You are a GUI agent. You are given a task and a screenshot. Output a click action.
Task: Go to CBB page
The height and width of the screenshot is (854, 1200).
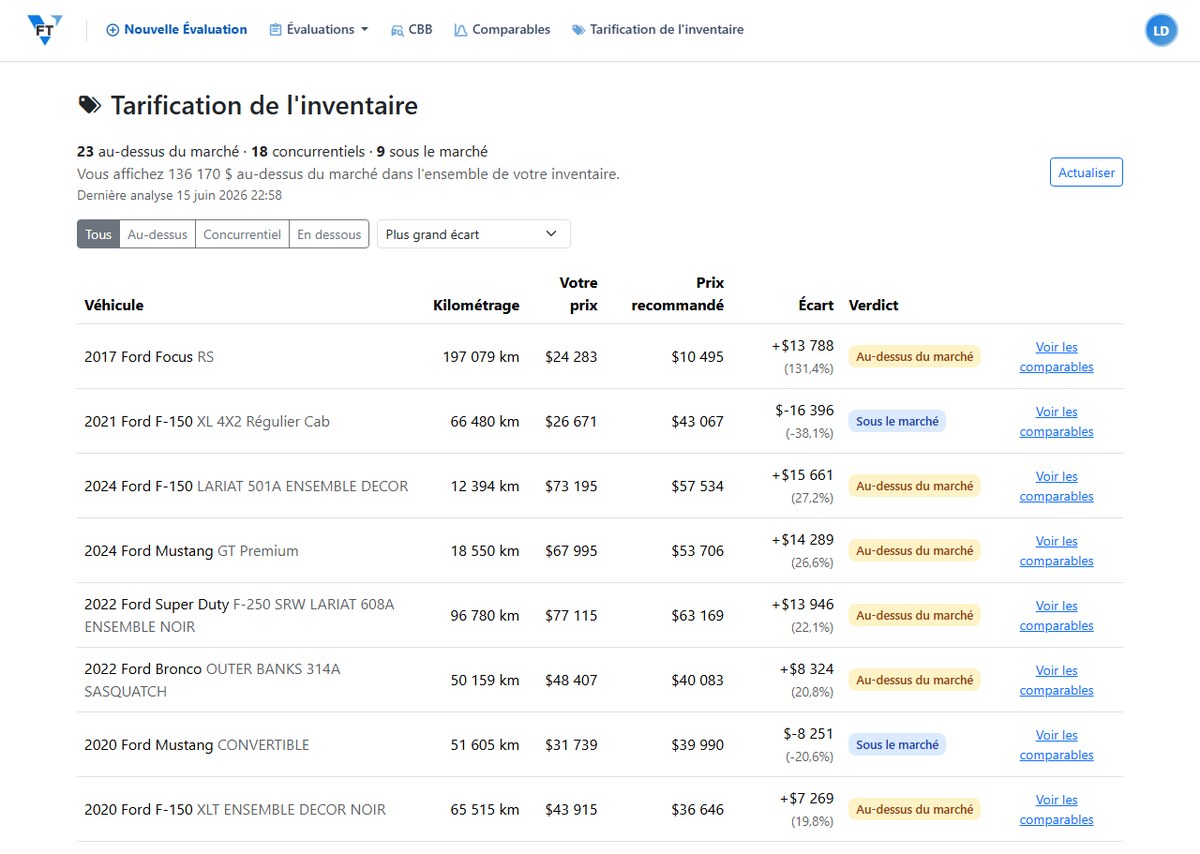pos(412,30)
